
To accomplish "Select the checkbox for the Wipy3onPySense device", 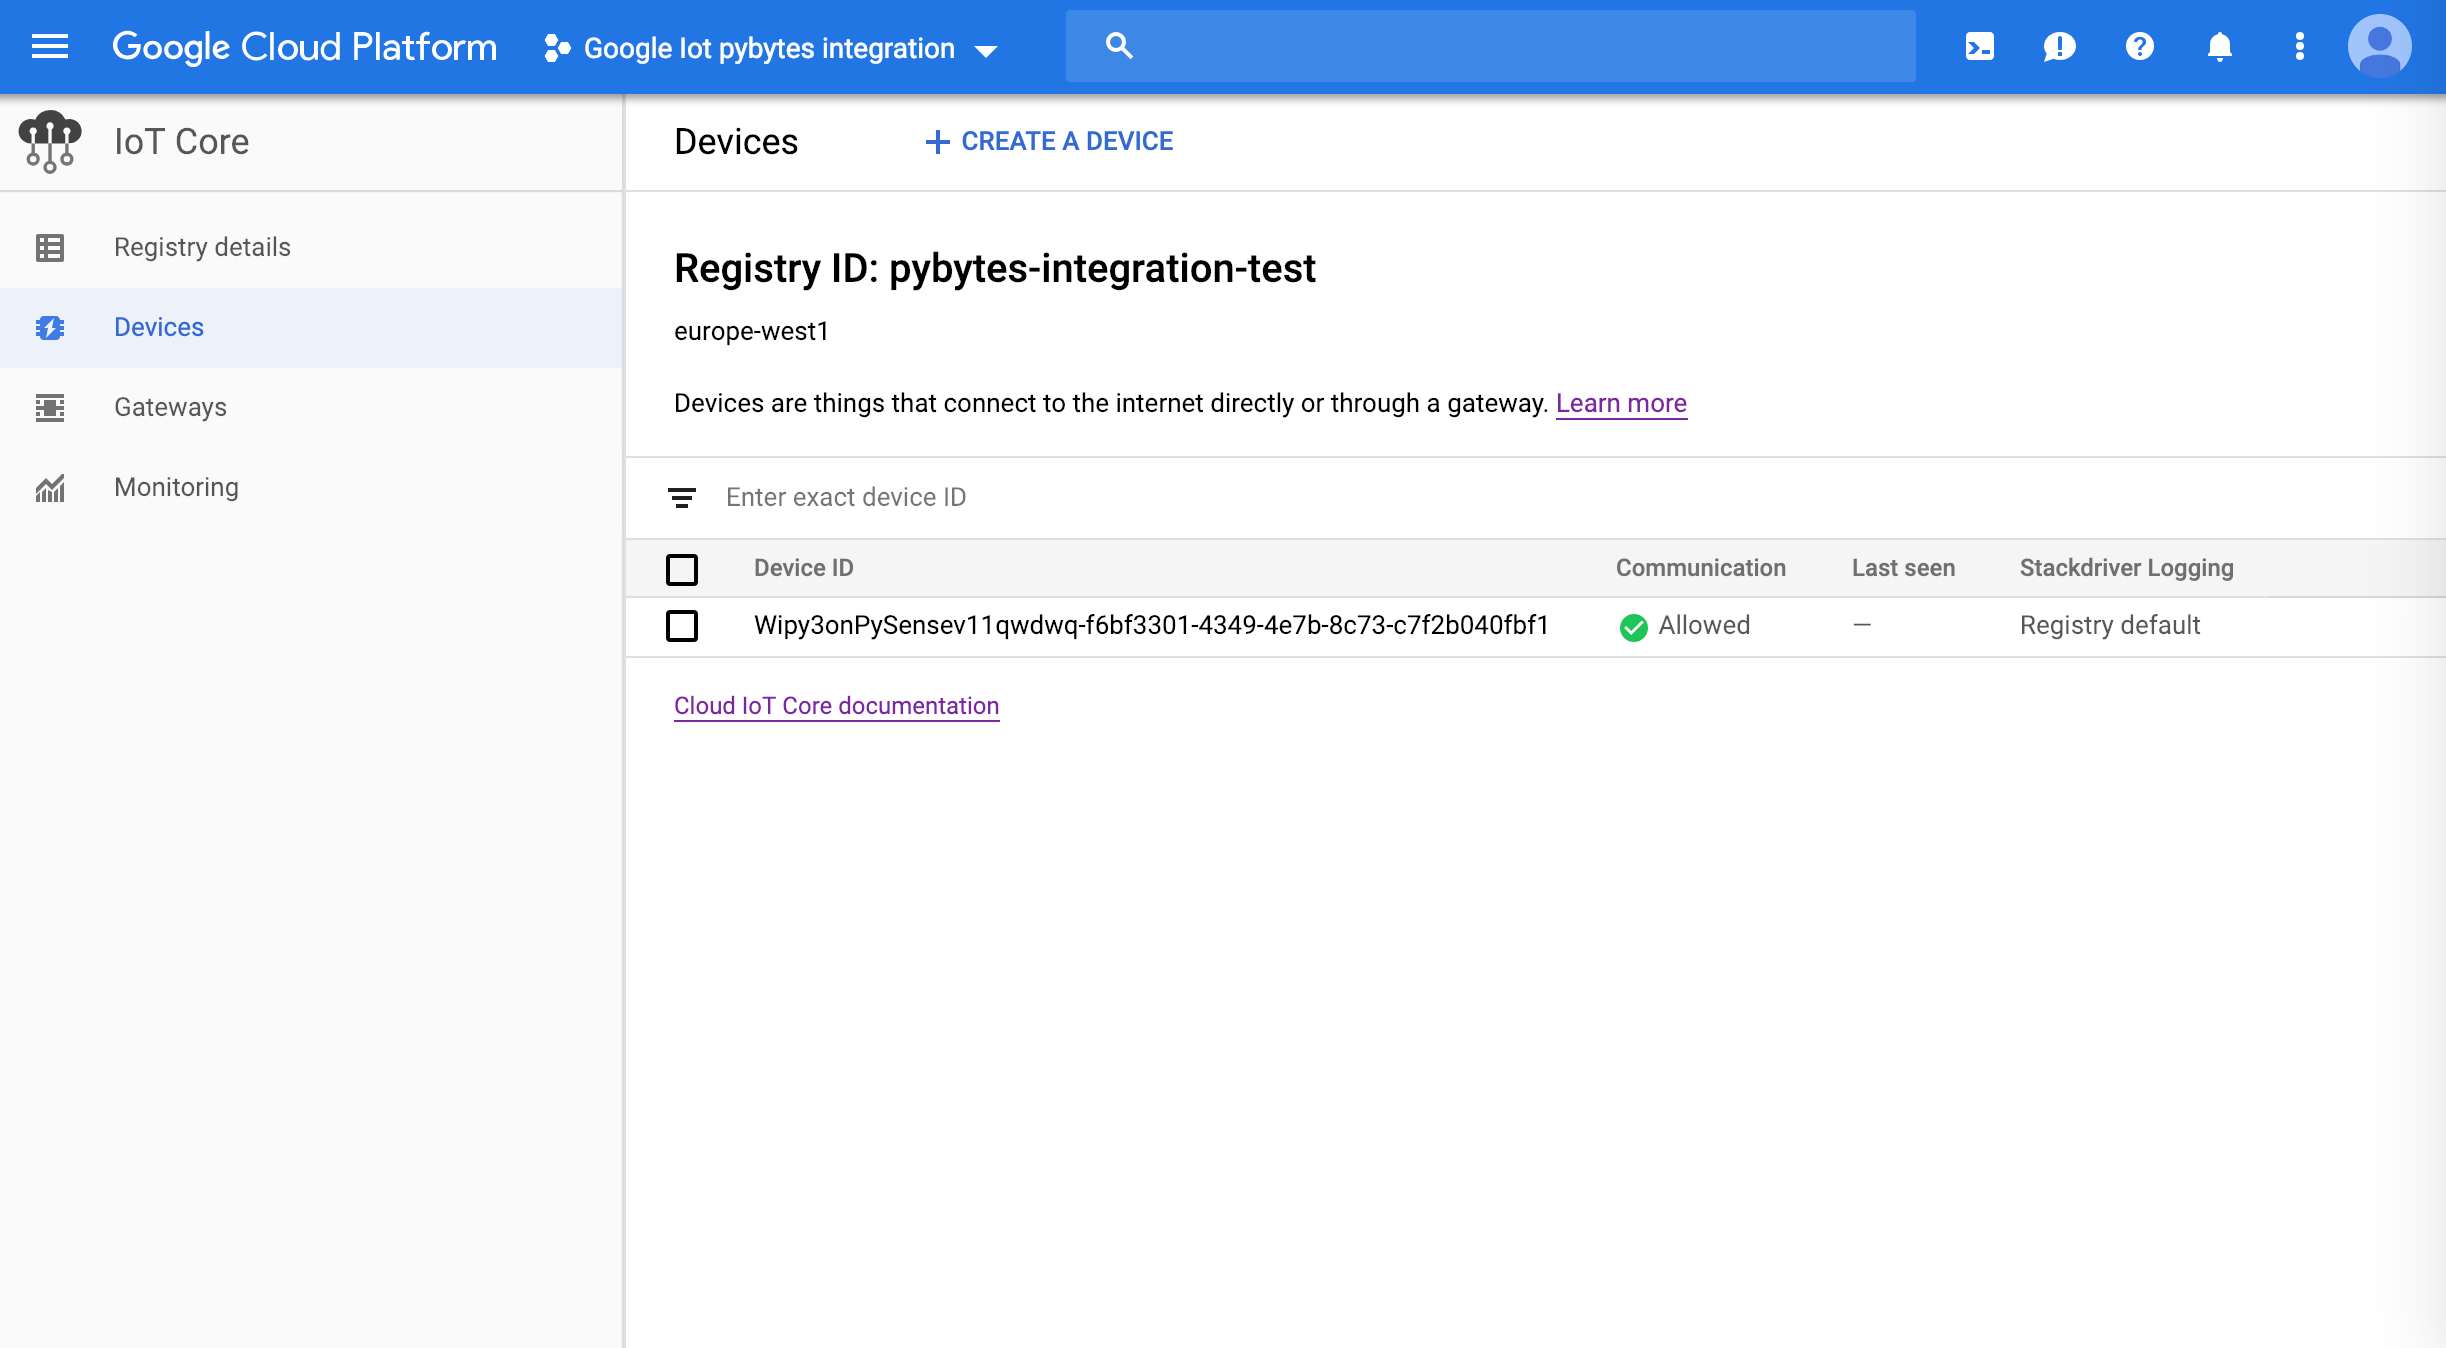I will 683,626.
